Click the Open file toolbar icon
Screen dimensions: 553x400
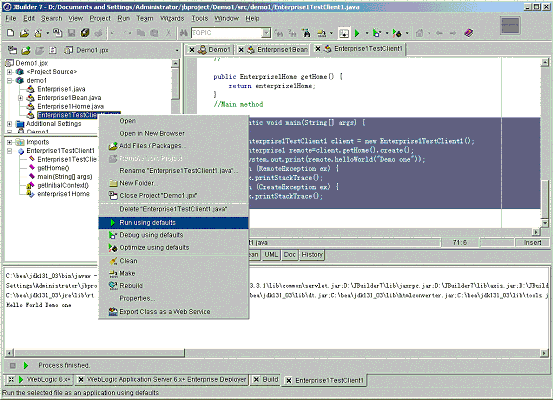point(24,33)
